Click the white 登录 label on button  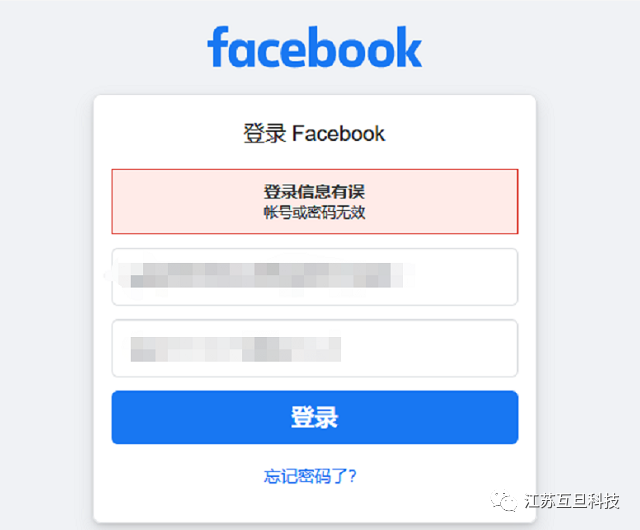[x=315, y=417]
